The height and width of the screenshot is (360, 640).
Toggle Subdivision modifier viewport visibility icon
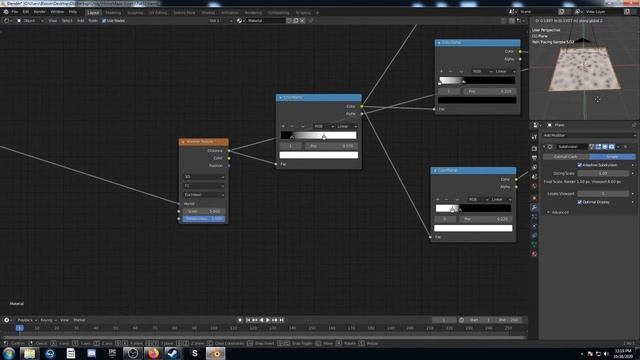(x=605, y=147)
